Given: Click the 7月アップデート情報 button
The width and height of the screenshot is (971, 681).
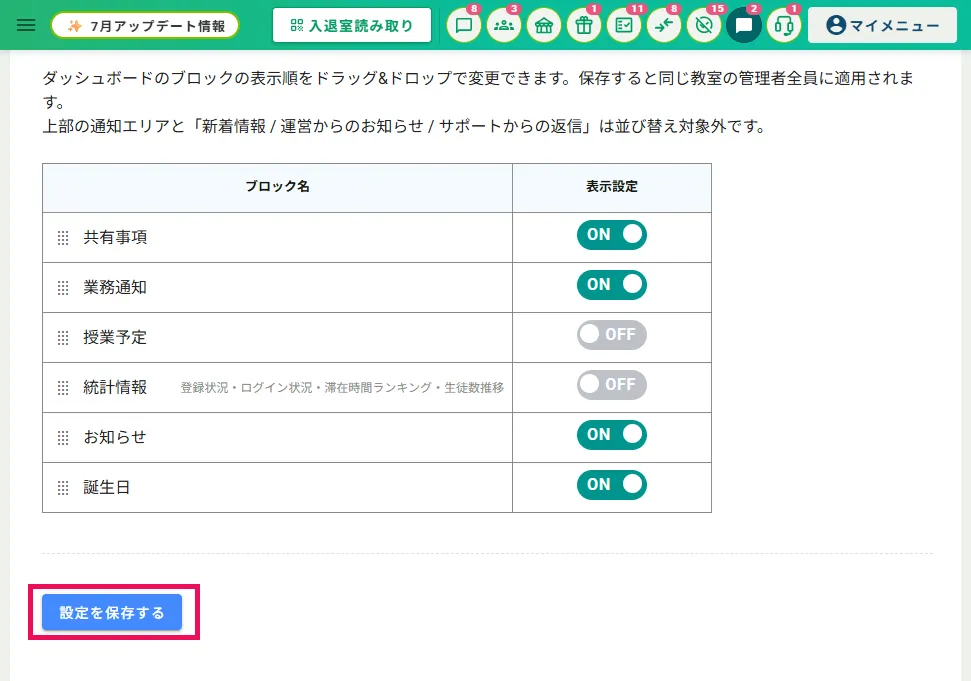Looking at the screenshot, I should [145, 25].
